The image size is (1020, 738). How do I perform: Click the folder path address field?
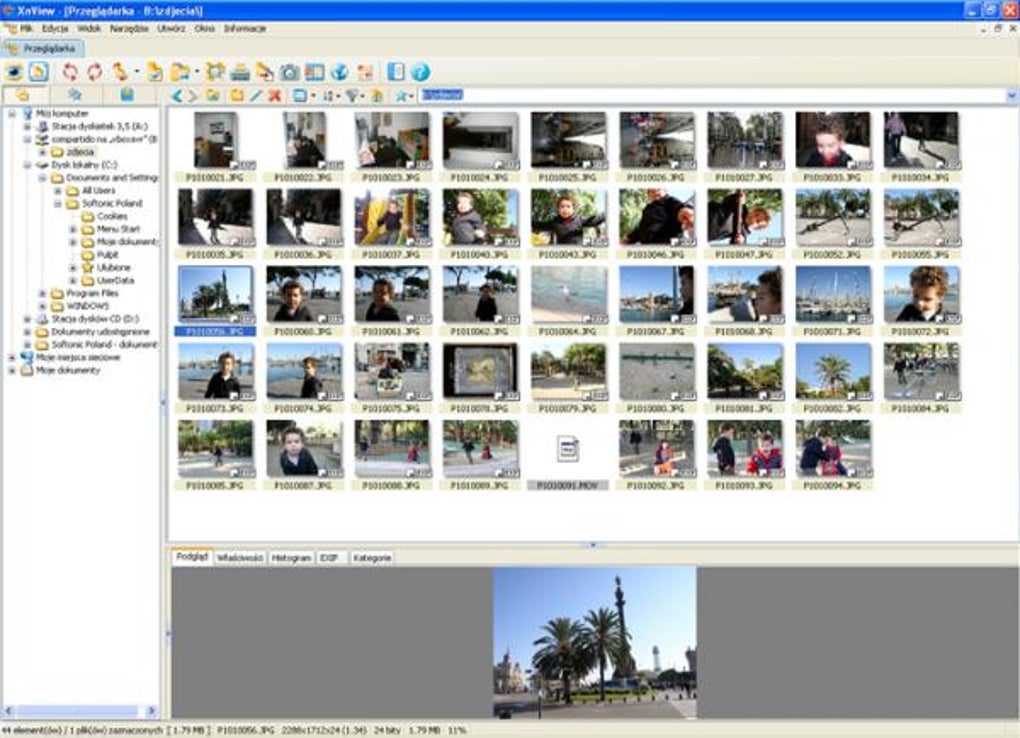713,95
